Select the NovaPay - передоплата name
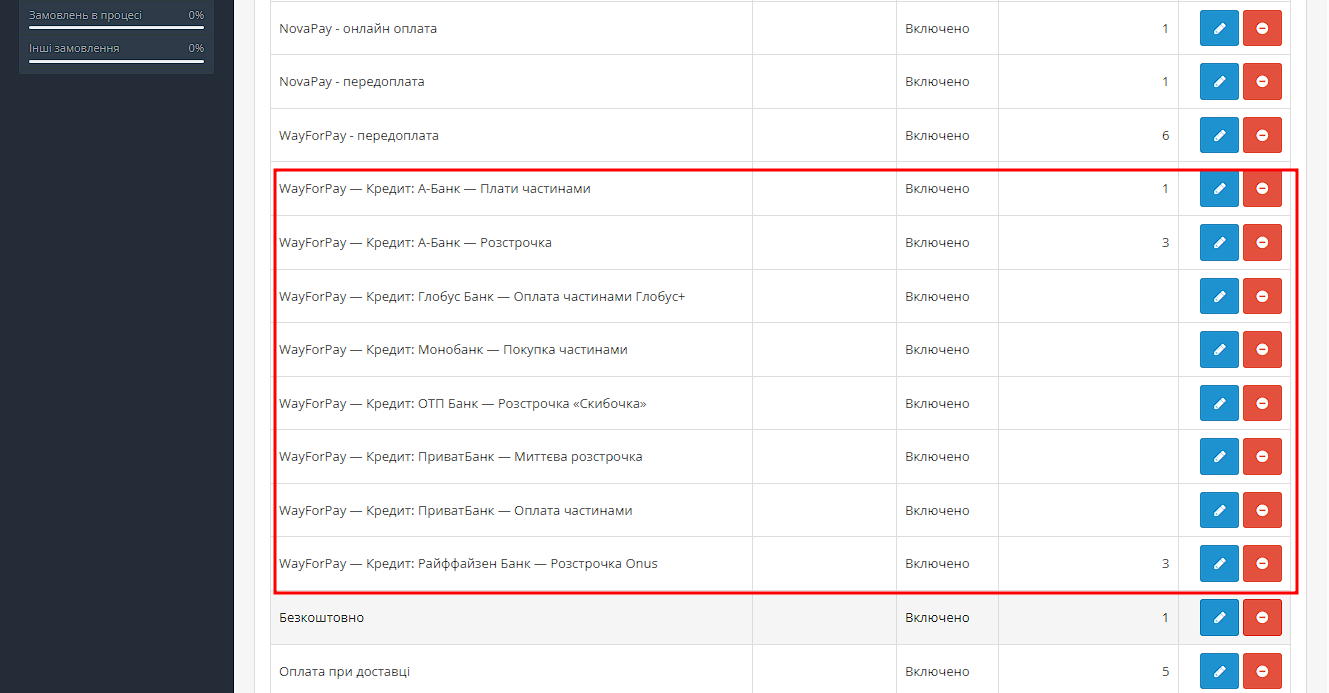 (x=352, y=82)
